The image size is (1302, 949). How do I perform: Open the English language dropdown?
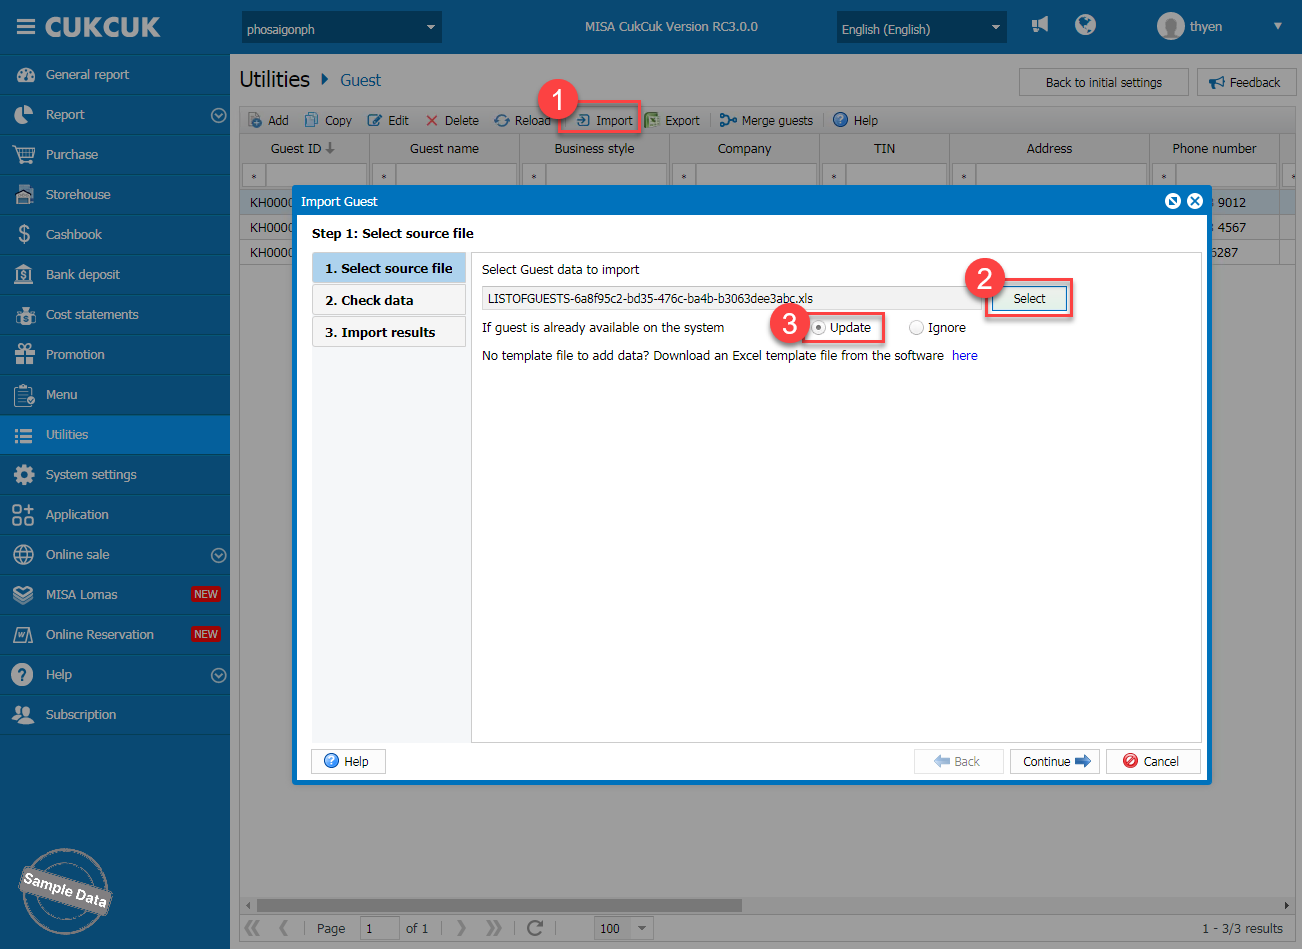[922, 28]
